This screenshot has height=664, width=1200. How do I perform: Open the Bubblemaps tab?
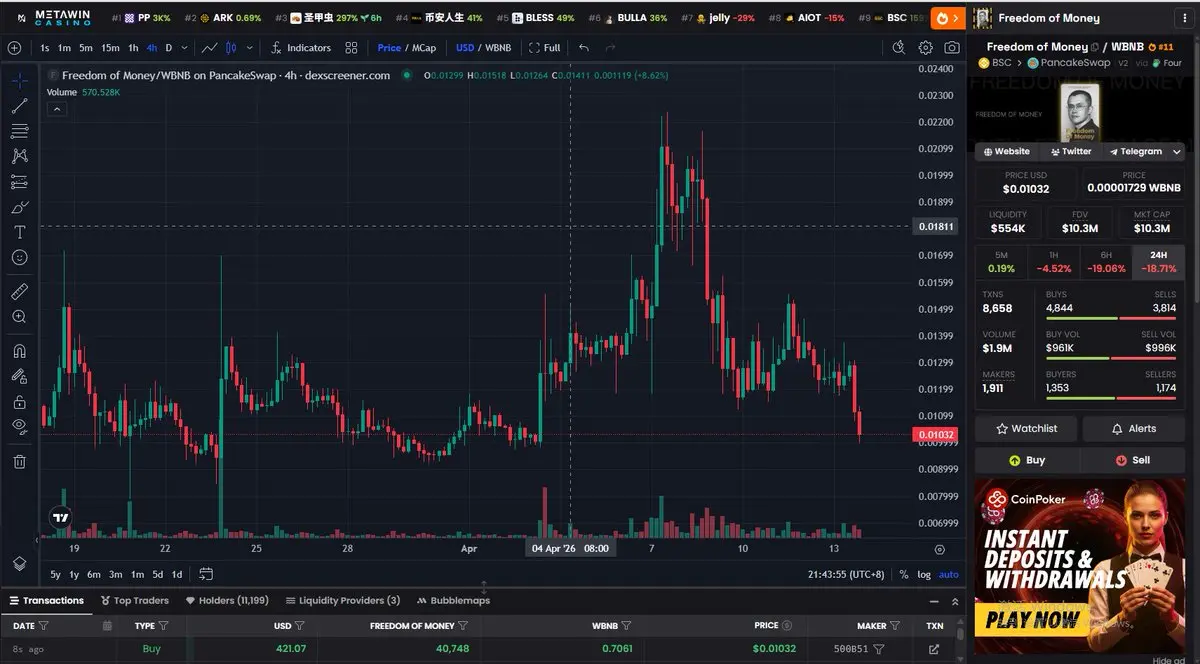(x=453, y=600)
